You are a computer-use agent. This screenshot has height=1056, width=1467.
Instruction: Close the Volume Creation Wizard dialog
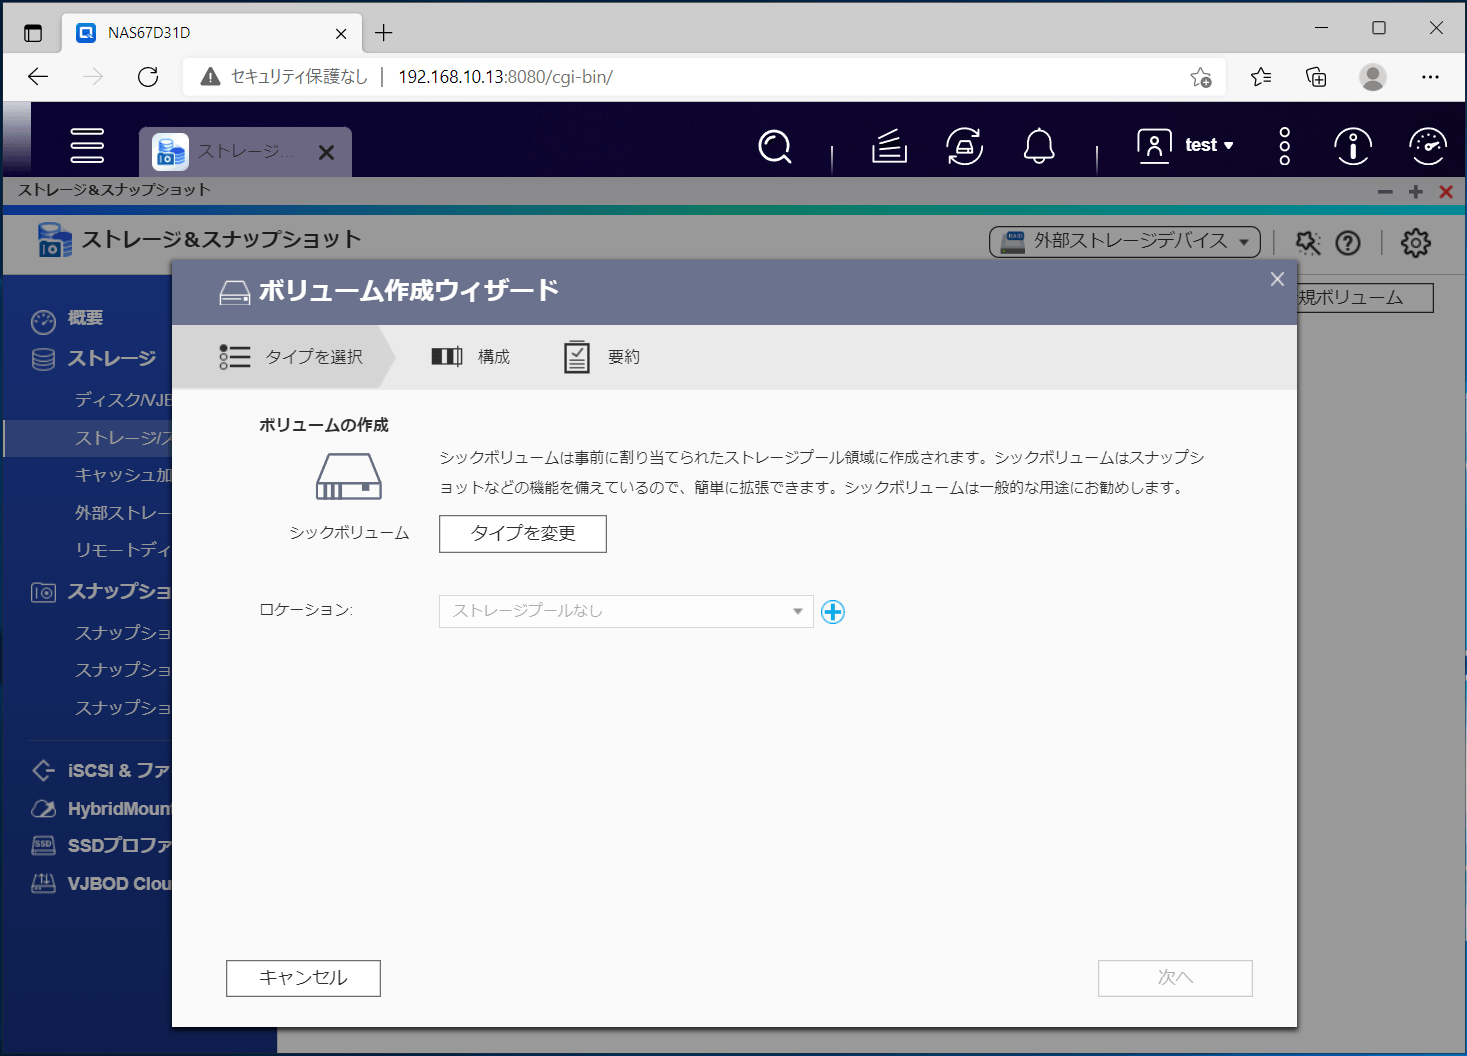(x=1277, y=280)
